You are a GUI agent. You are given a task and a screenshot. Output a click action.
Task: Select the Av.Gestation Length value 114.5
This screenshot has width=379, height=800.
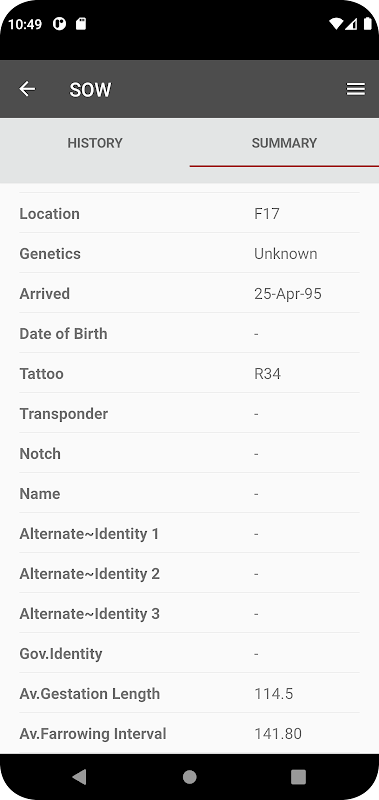click(273, 694)
